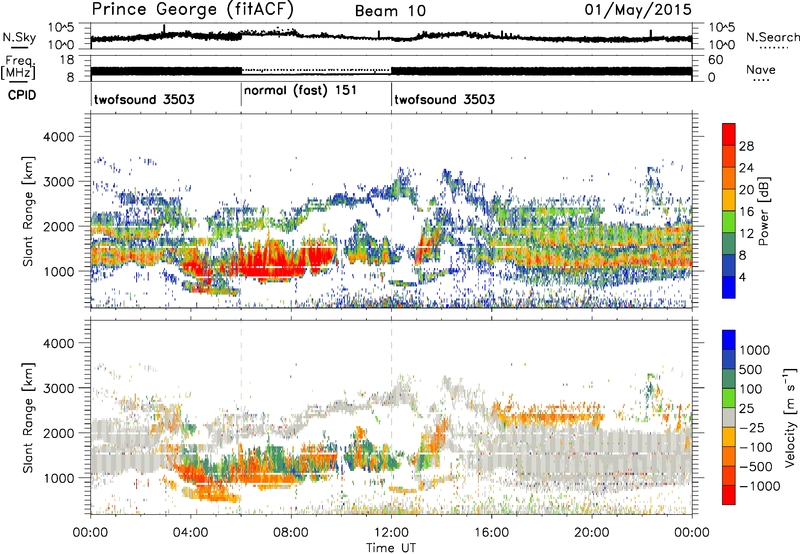Viewport: 800px width, 554px height.
Task: Click '3000' tick on velocity panel range axis
Action: 61,388
